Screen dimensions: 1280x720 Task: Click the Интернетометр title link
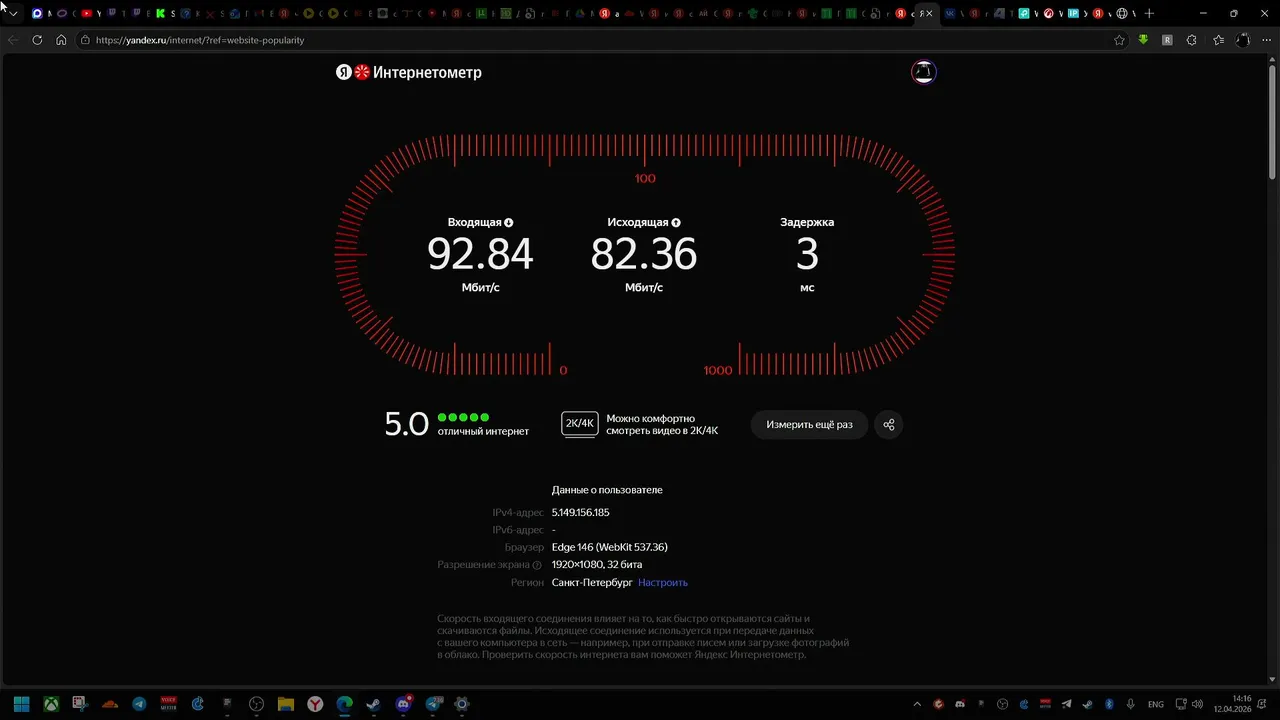click(x=427, y=72)
